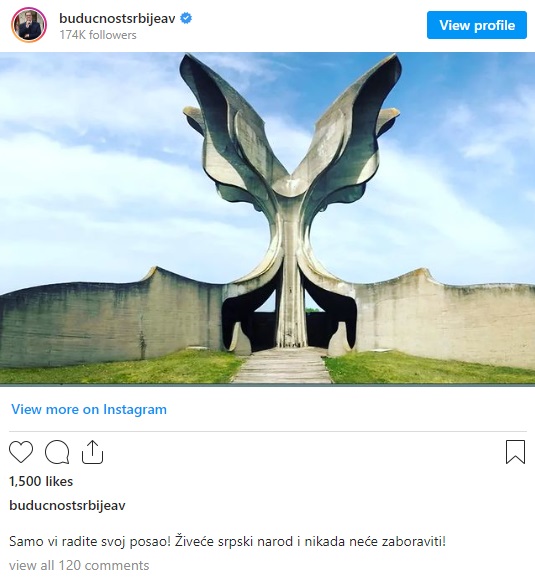Open comments using the speech bubble icon
This screenshot has height=580, width=535.
pyautogui.click(x=57, y=452)
